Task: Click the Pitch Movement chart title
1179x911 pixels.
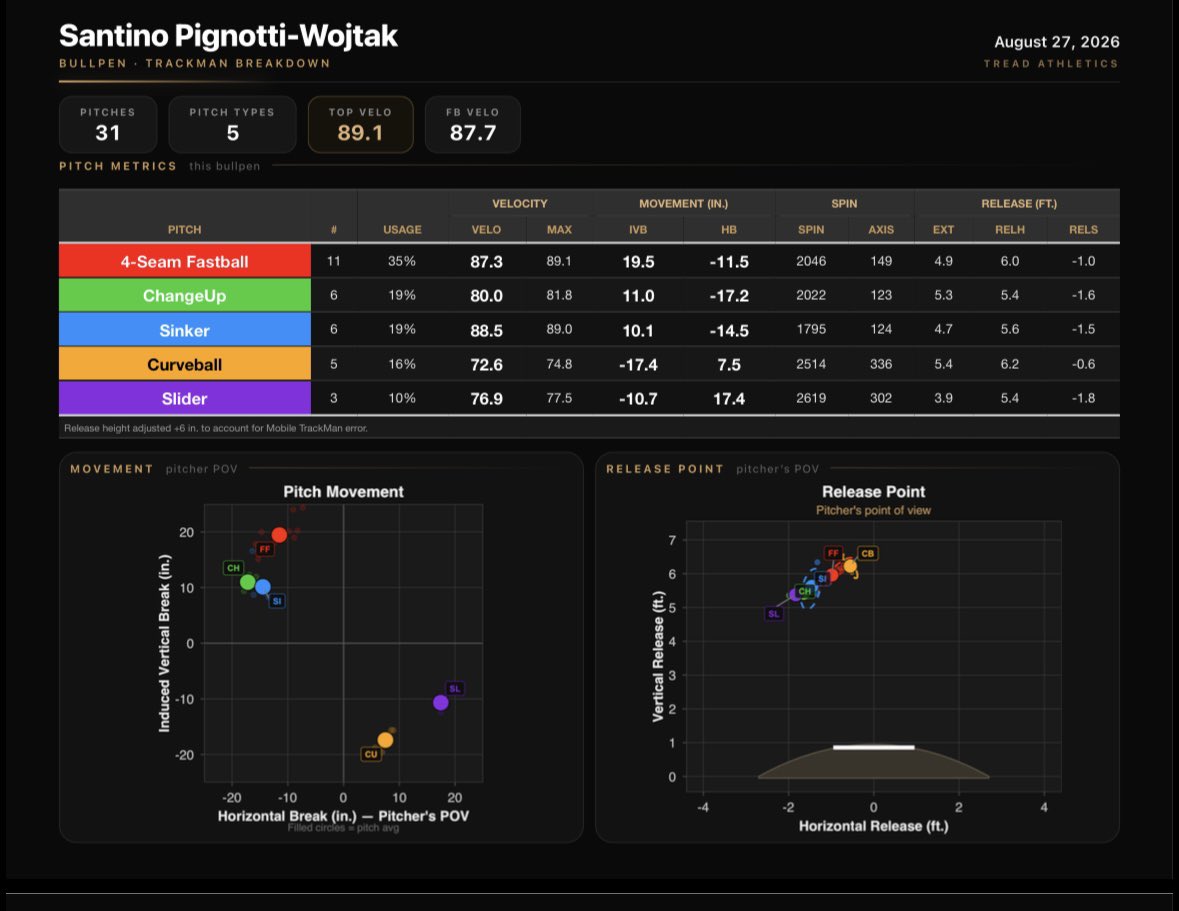Action: pyautogui.click(x=344, y=492)
